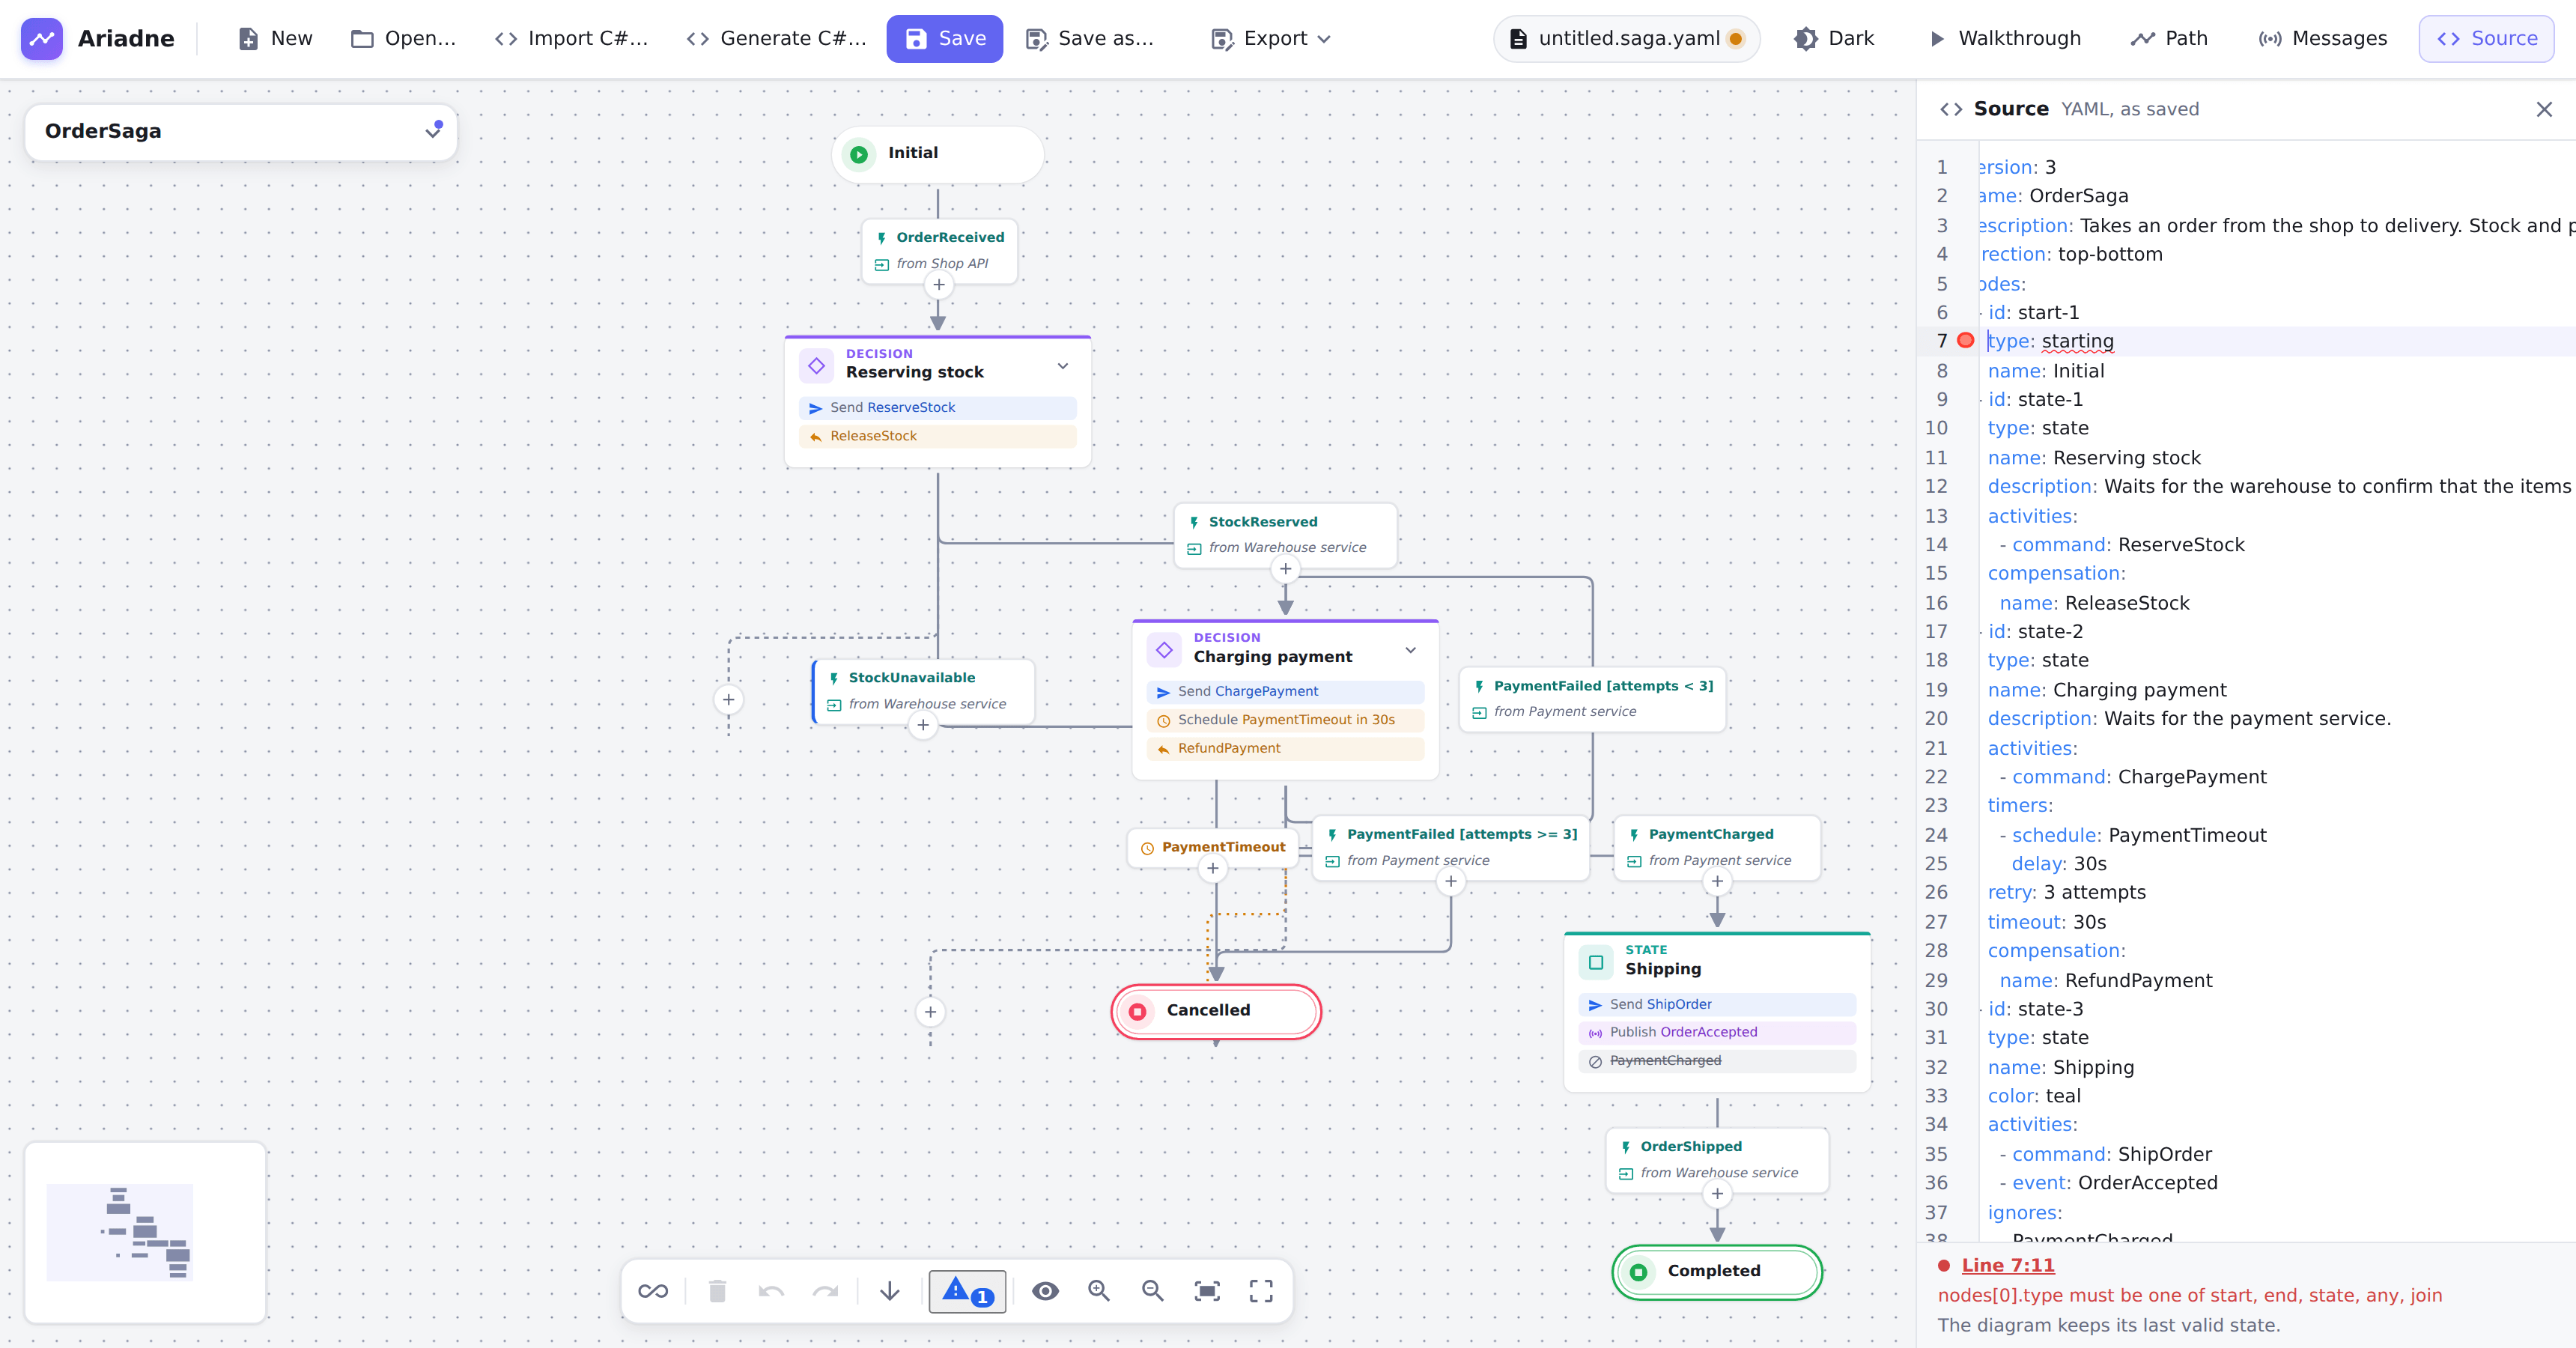Click New in the top toolbar
Image resolution: width=2576 pixels, height=1348 pixels.
tap(275, 39)
